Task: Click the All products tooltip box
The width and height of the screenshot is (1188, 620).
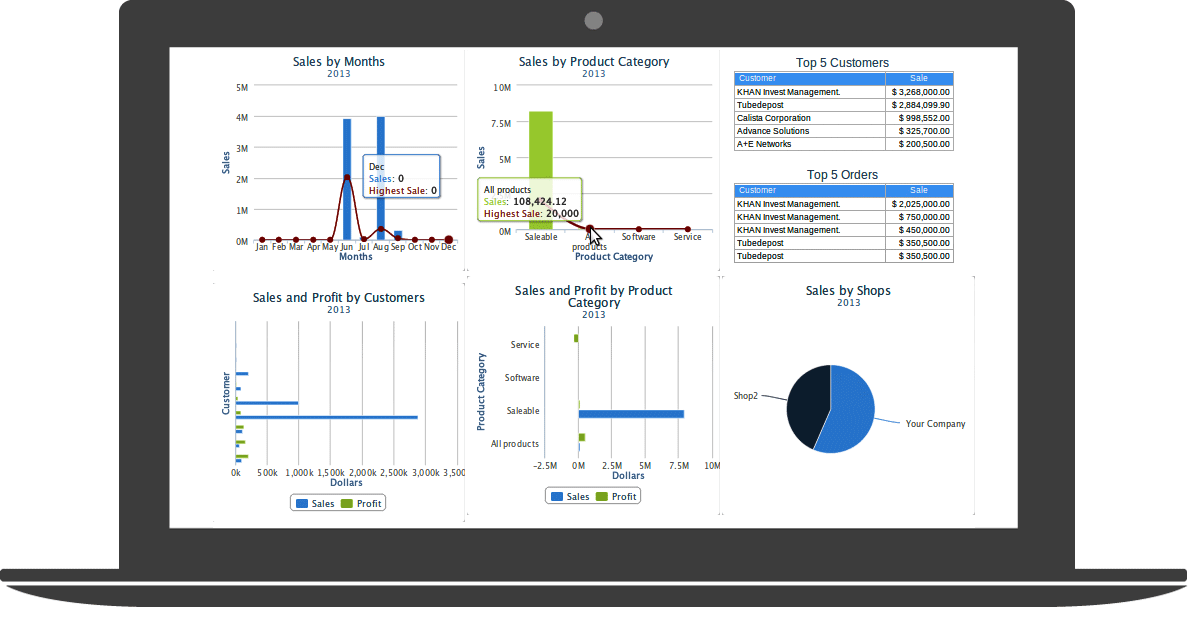Action: (x=530, y=200)
